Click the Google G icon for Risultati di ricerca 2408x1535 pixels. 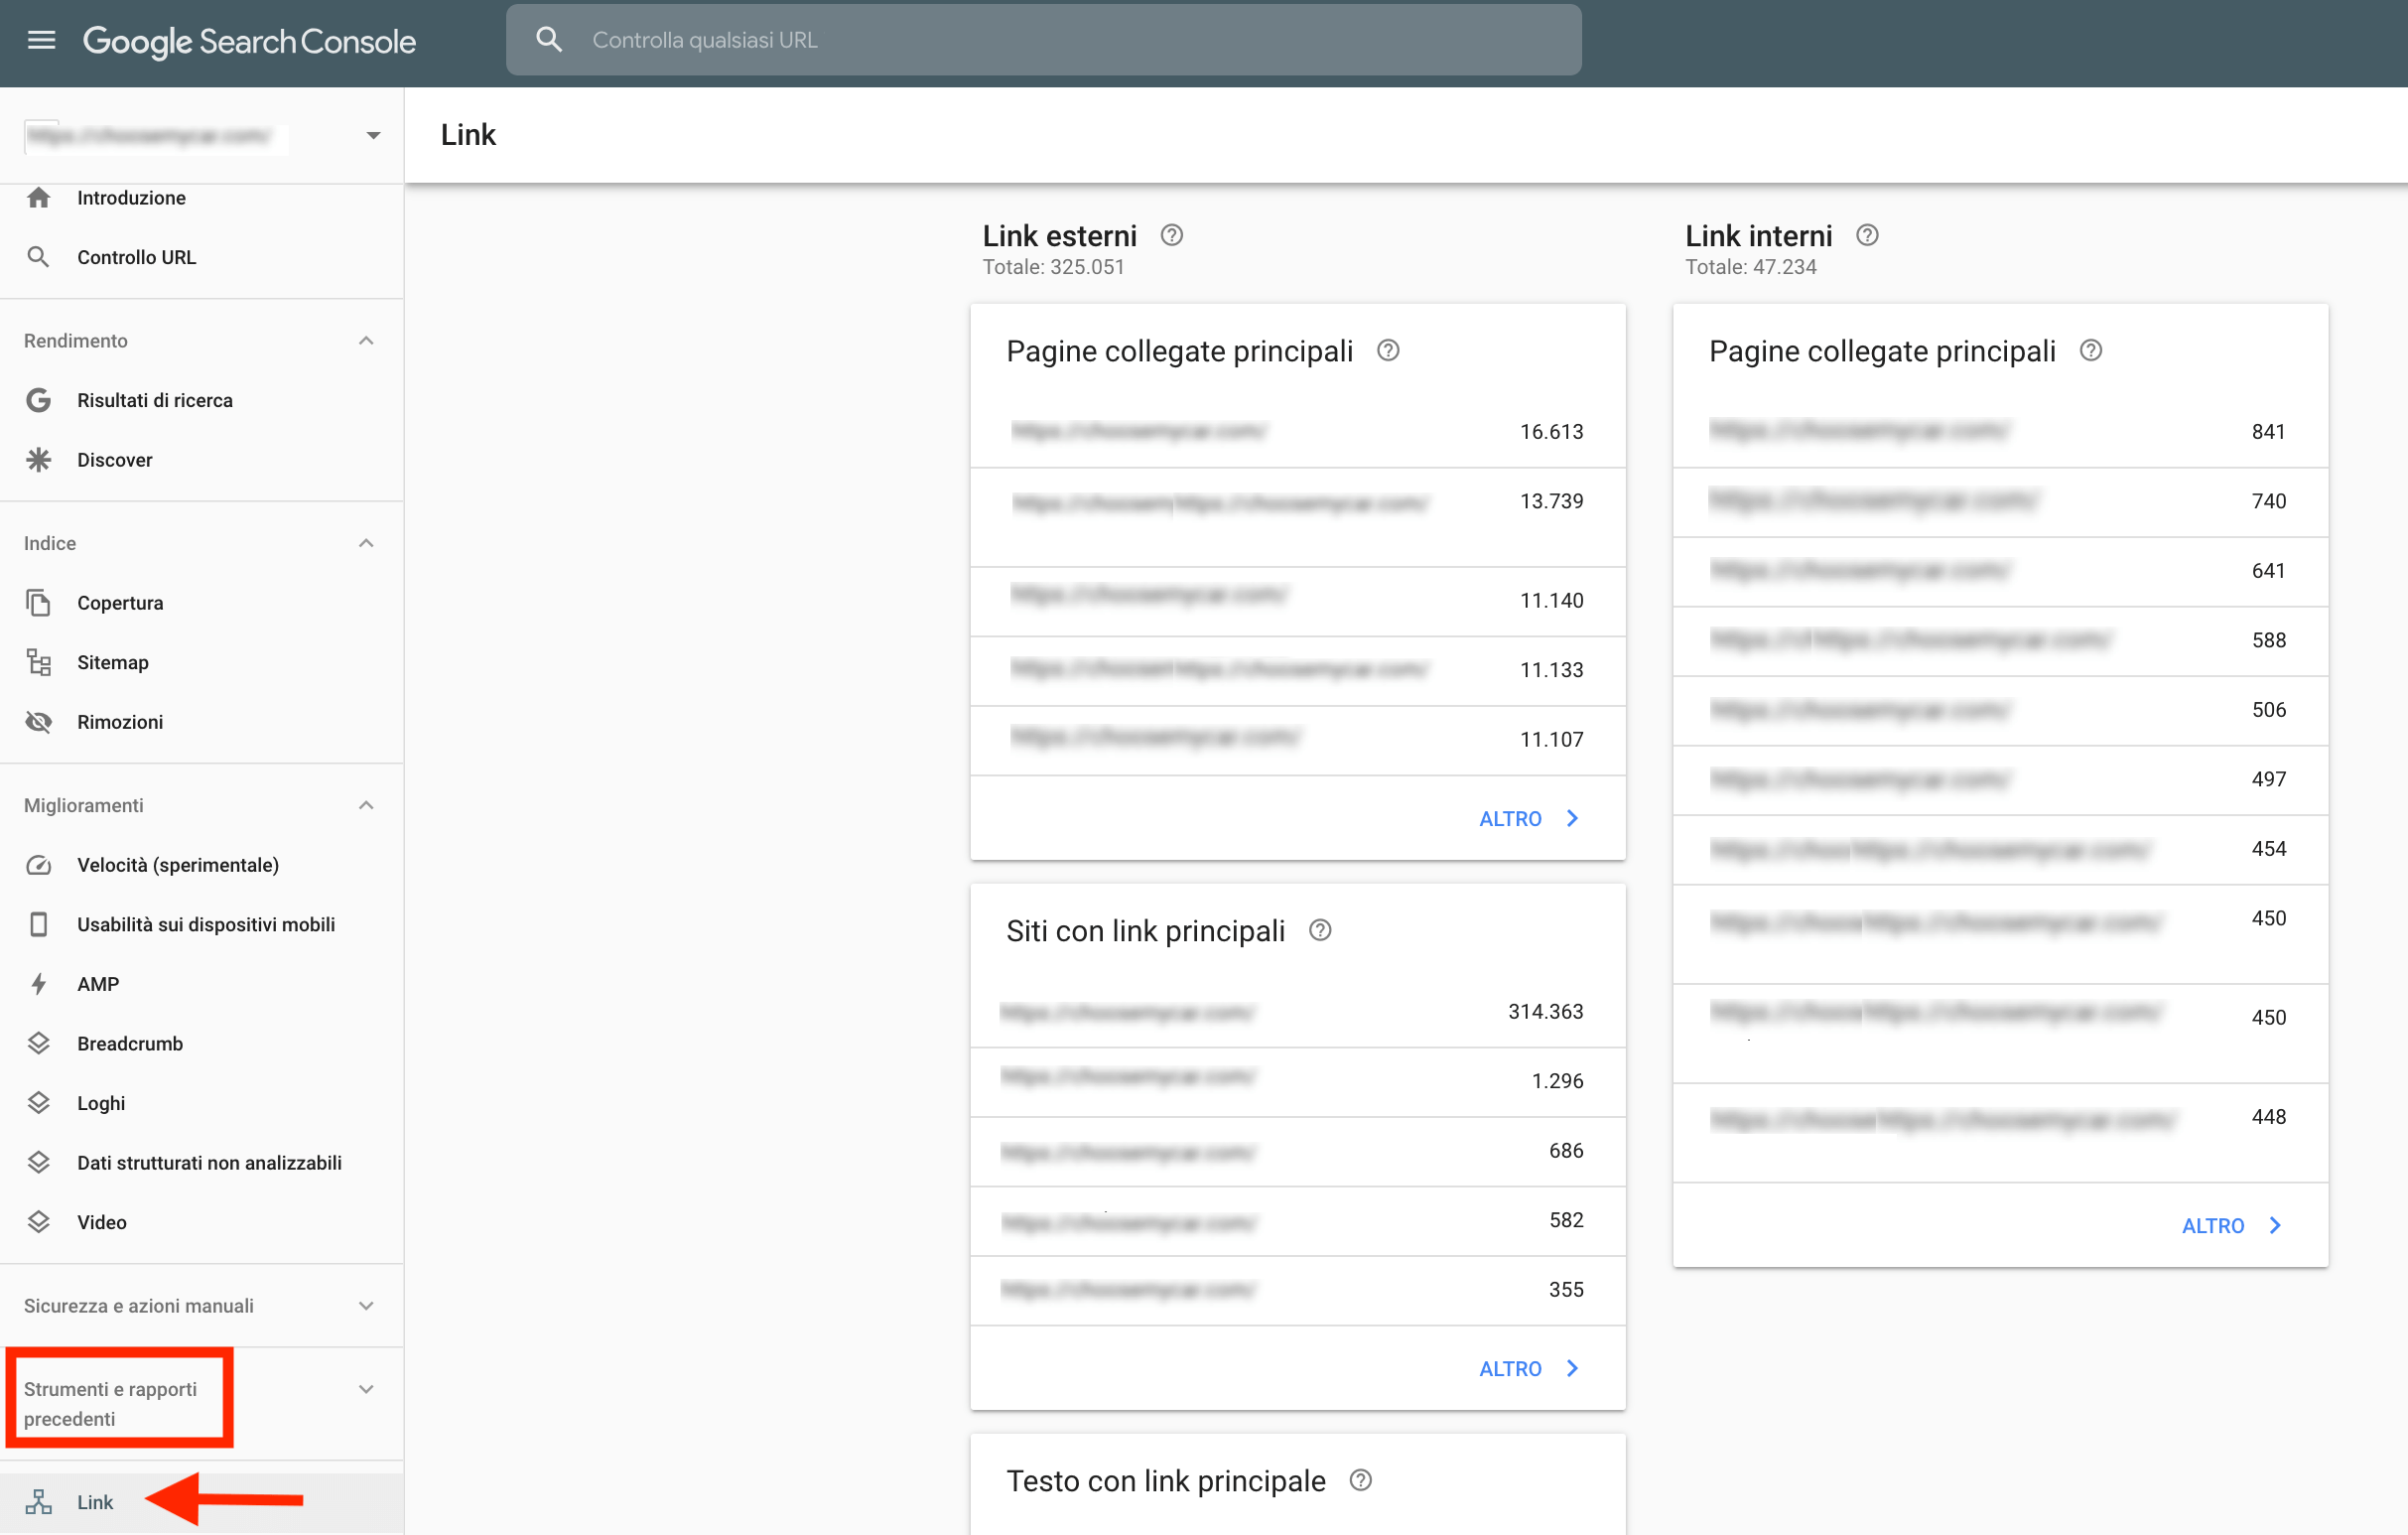pyautogui.click(x=39, y=400)
